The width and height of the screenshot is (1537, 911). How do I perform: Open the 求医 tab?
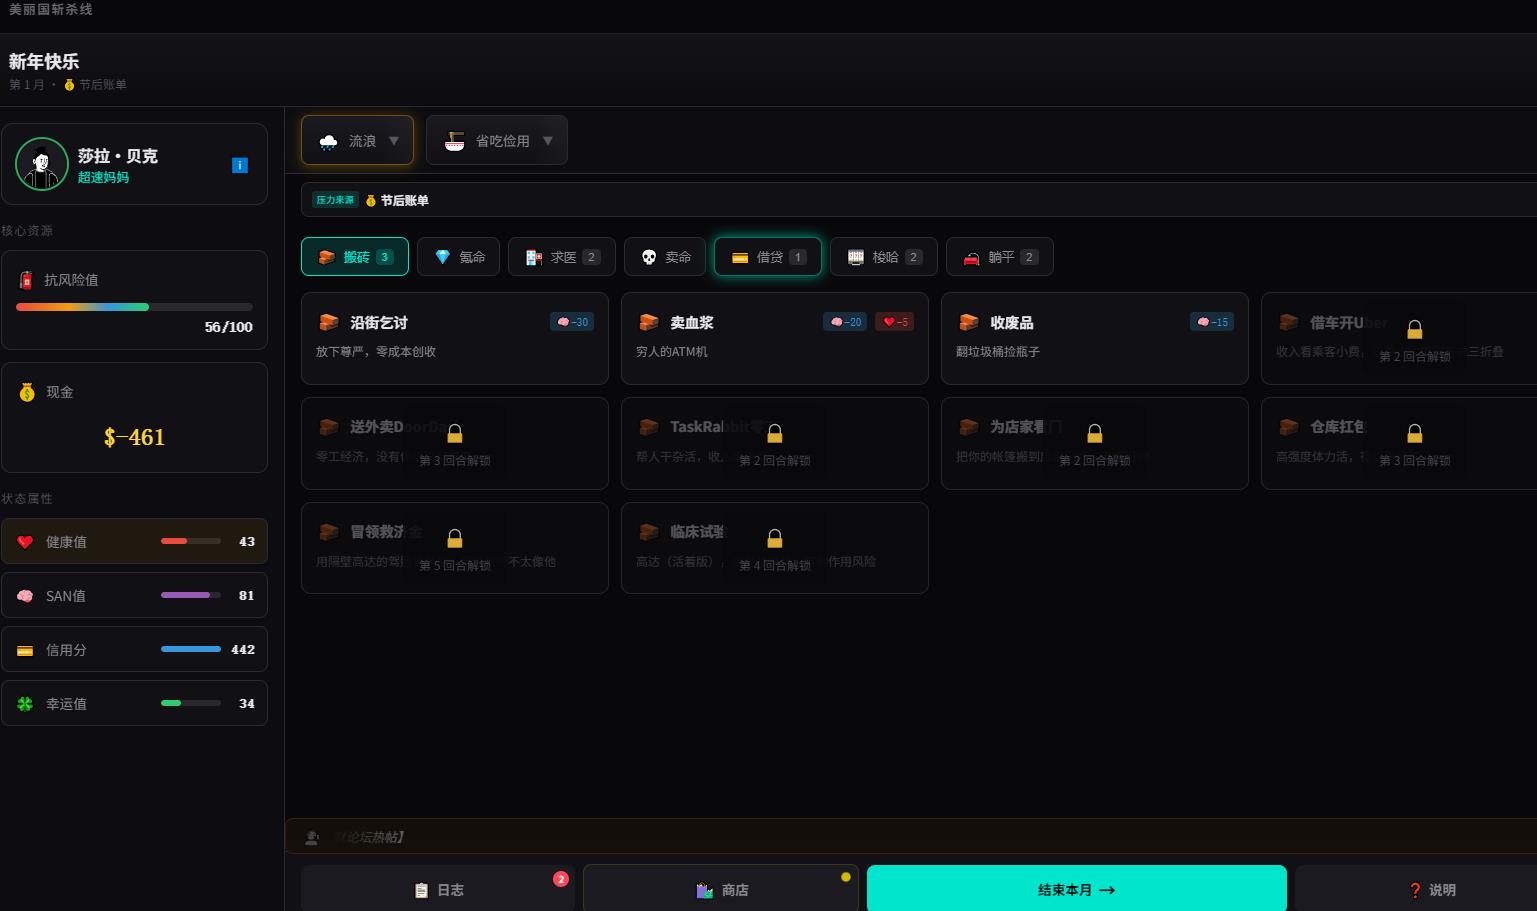click(561, 257)
